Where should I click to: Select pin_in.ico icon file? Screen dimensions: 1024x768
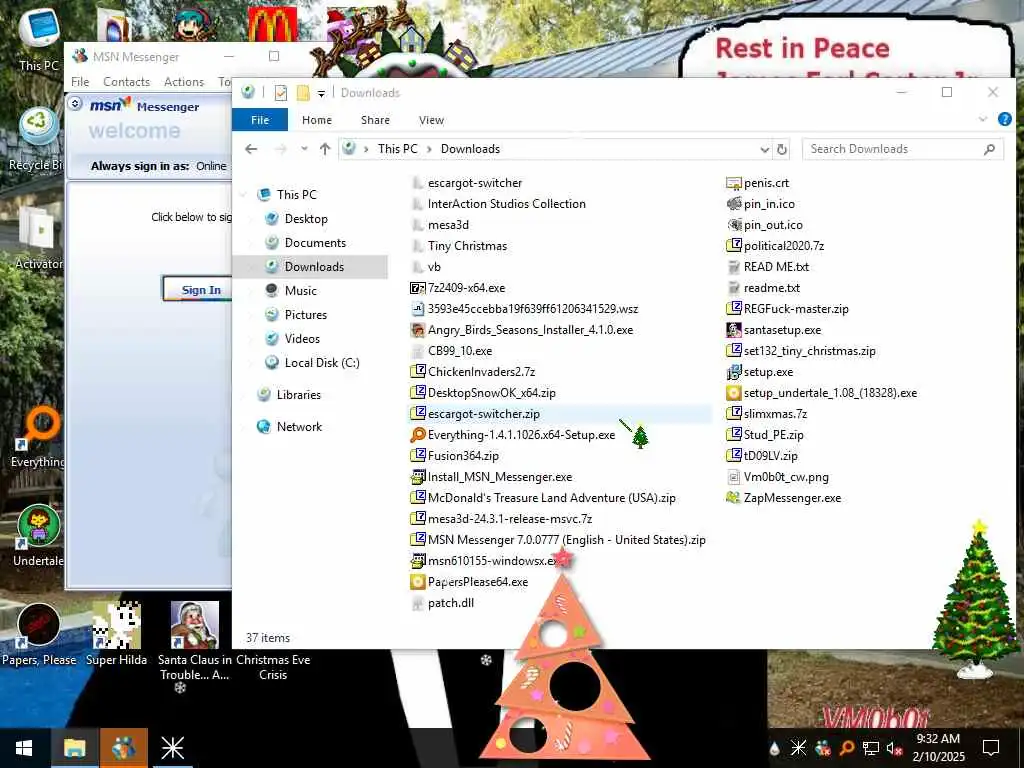click(760, 204)
